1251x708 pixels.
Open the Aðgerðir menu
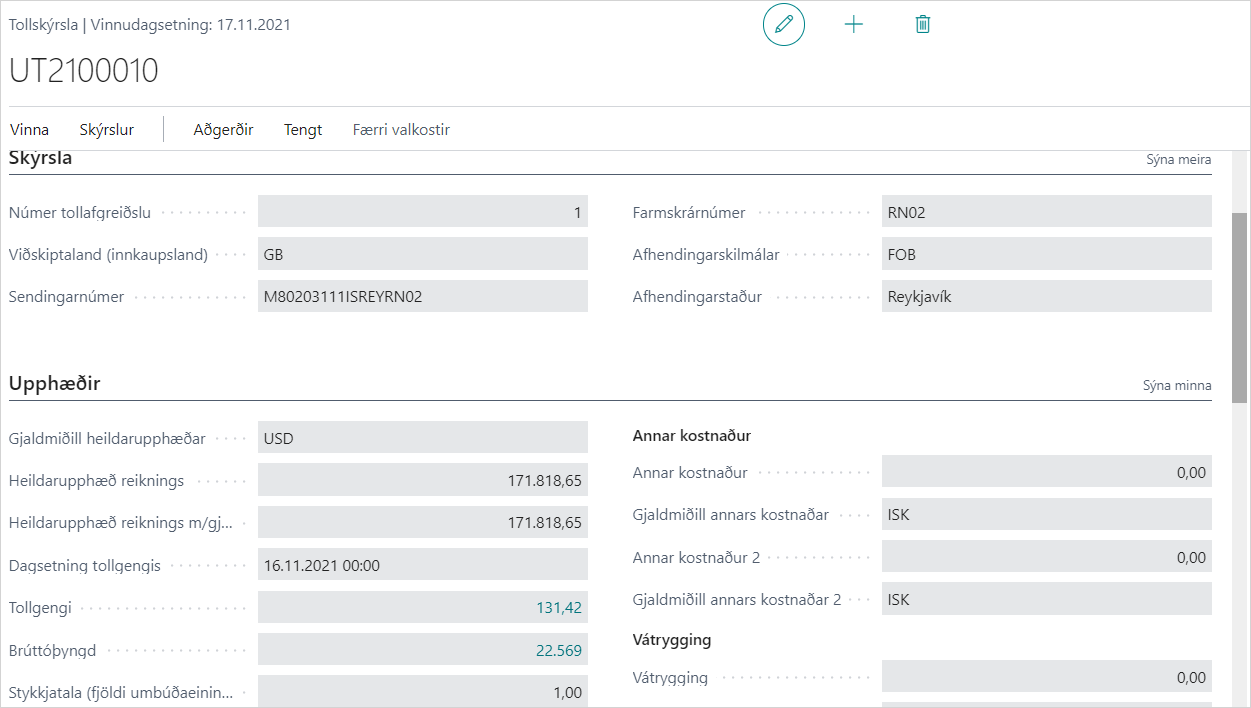tap(223, 130)
